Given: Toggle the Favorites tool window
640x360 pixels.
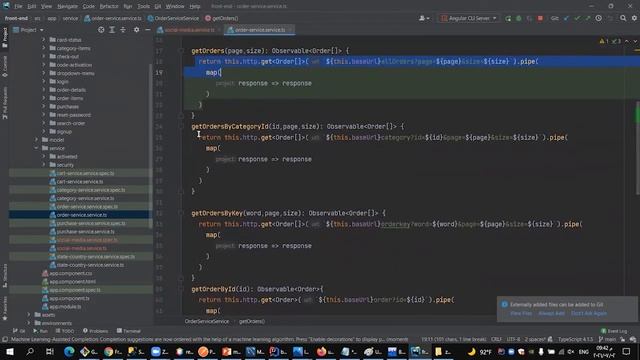Looking at the screenshot, I should tap(4, 309).
